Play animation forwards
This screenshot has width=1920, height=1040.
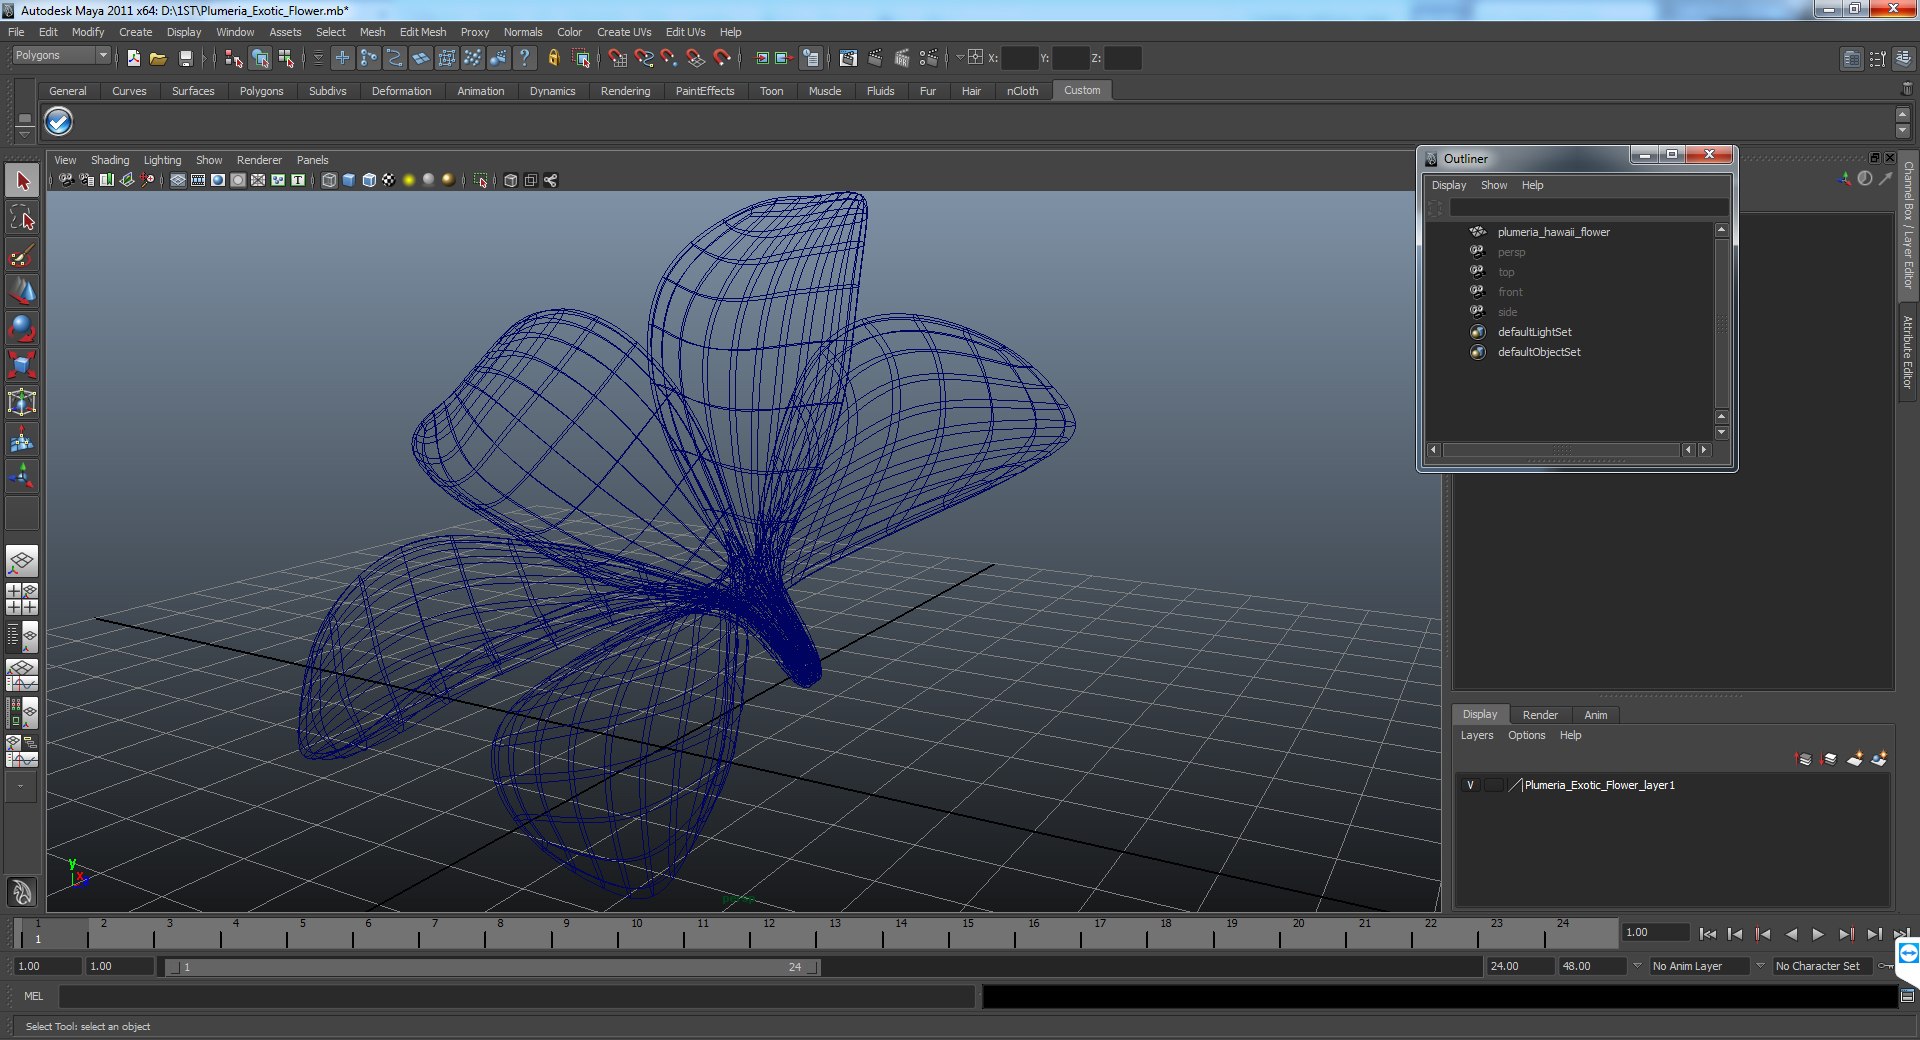coord(1818,934)
